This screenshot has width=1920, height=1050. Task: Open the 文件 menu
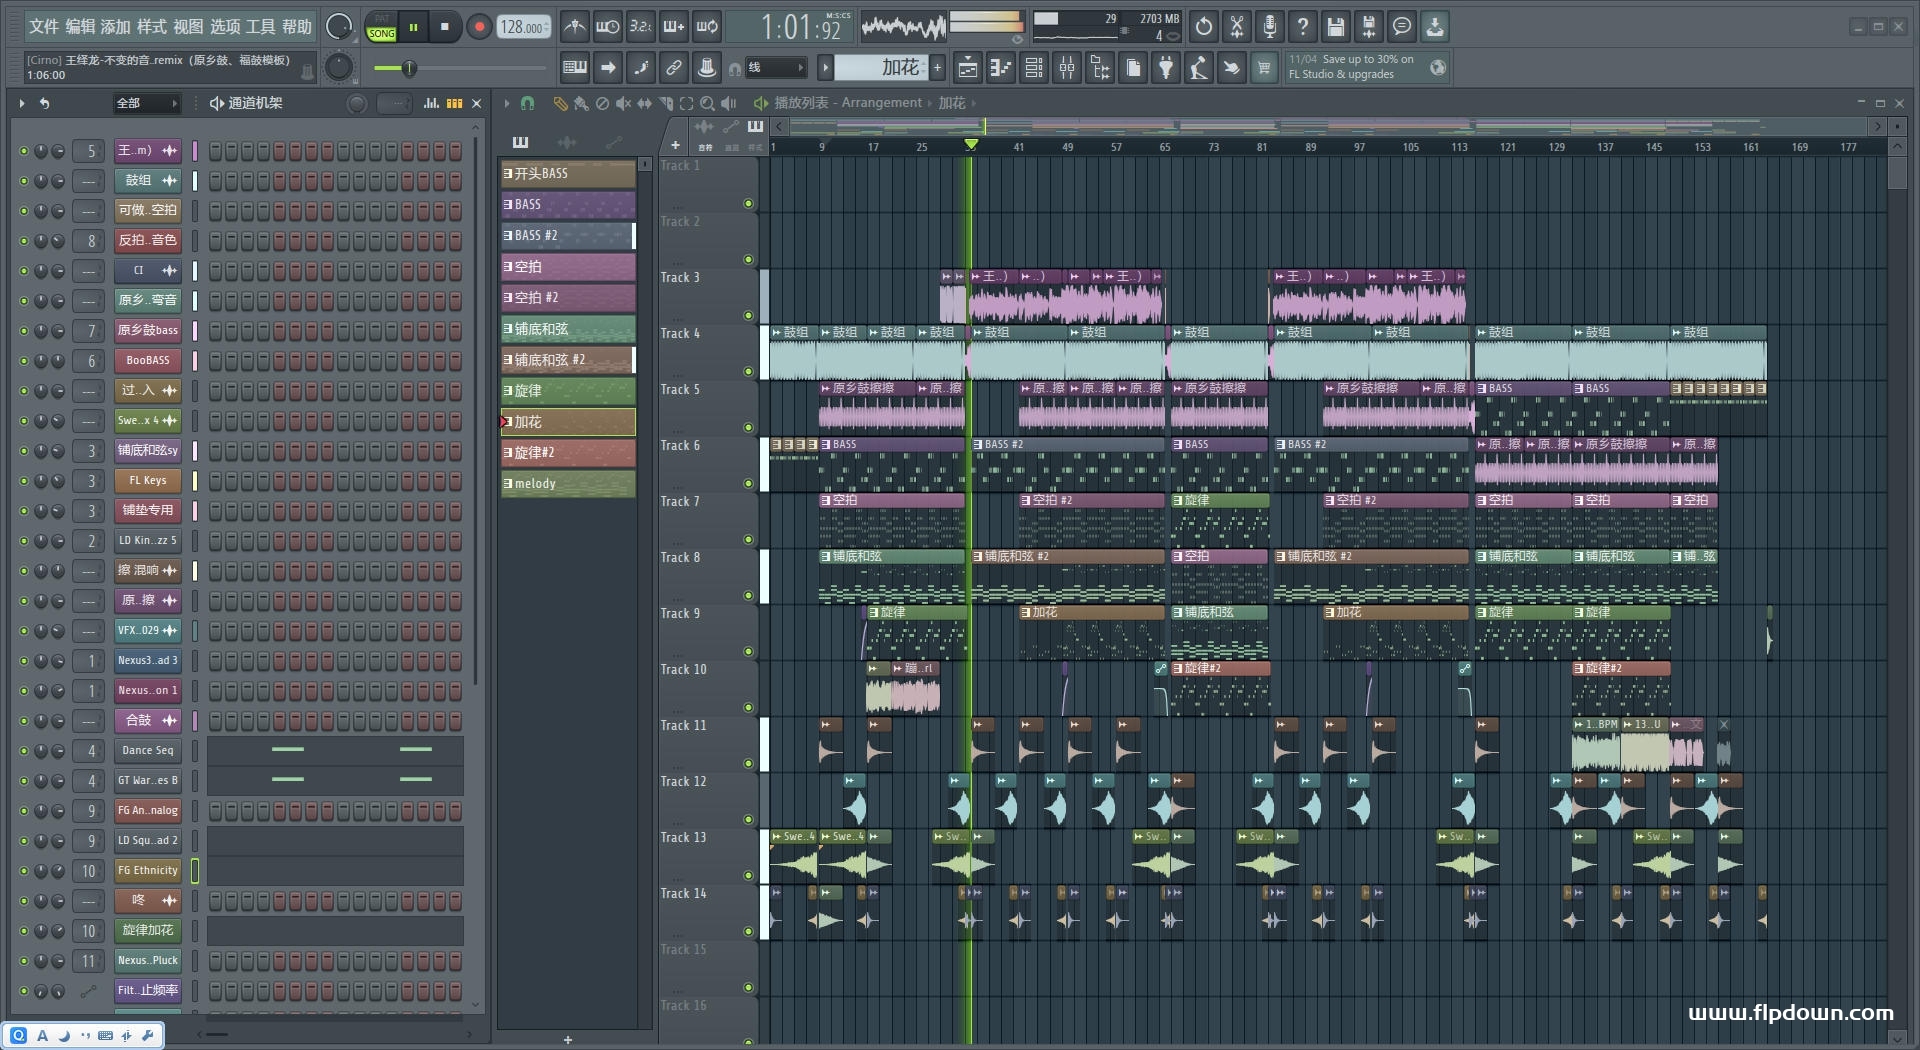pos(43,27)
